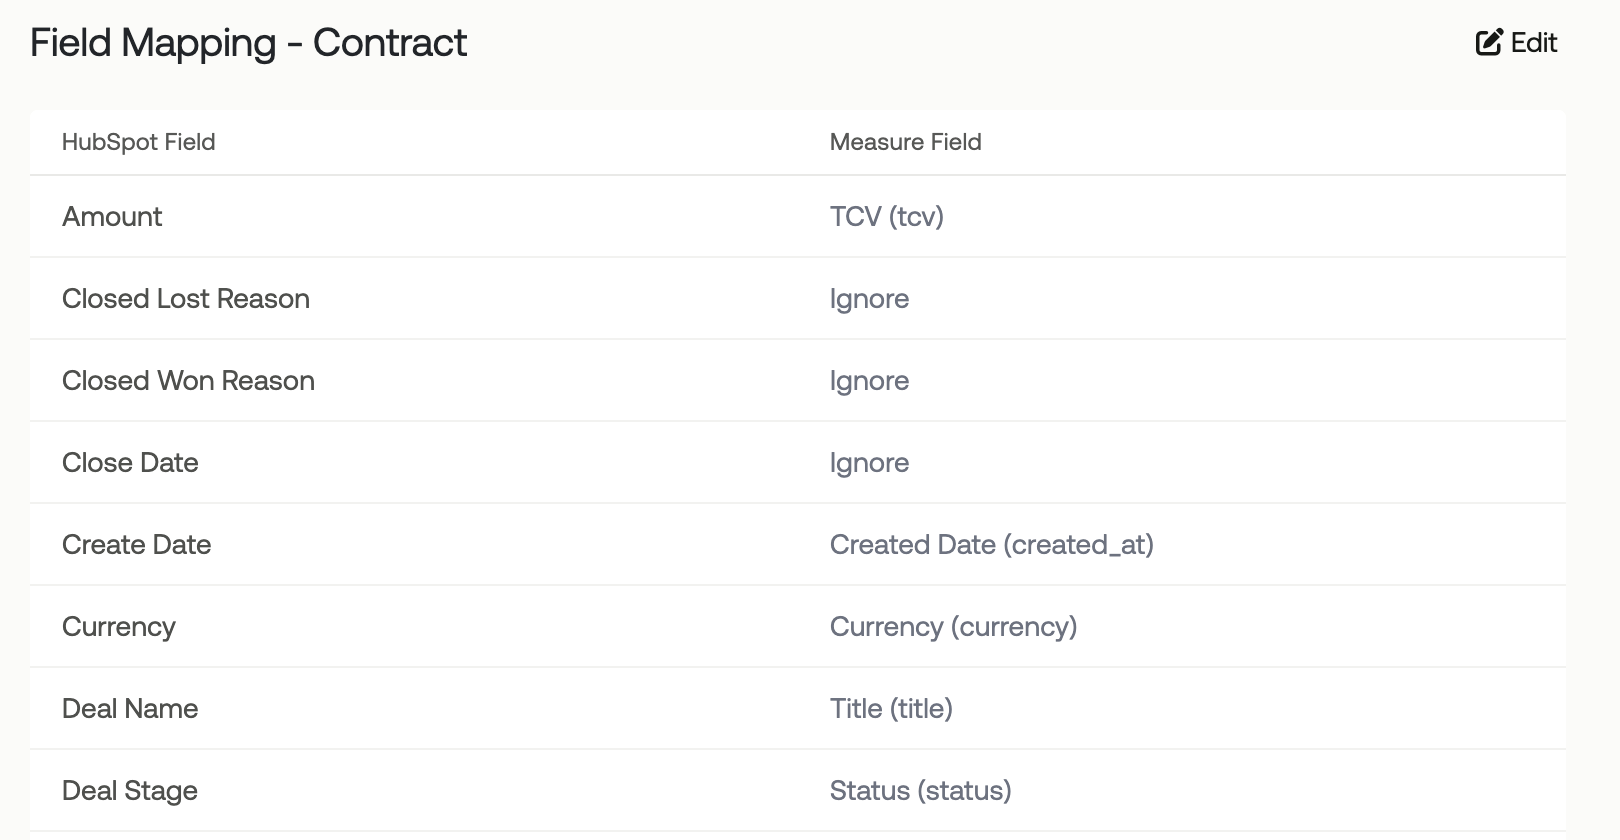Viewport: 1620px width, 840px height.
Task: Select the Closed Lost Reason row
Action: [x=798, y=299]
